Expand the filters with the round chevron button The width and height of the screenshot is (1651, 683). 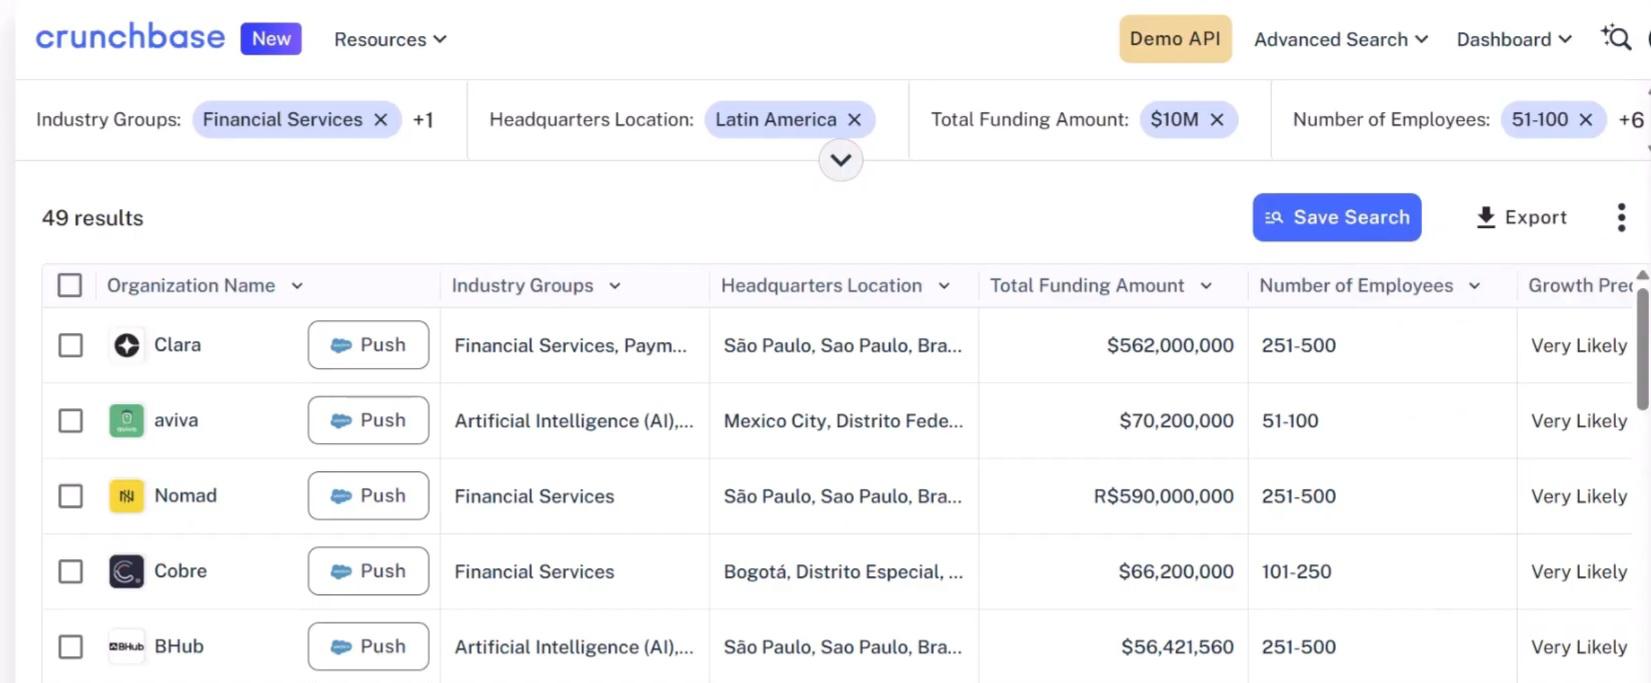point(841,160)
